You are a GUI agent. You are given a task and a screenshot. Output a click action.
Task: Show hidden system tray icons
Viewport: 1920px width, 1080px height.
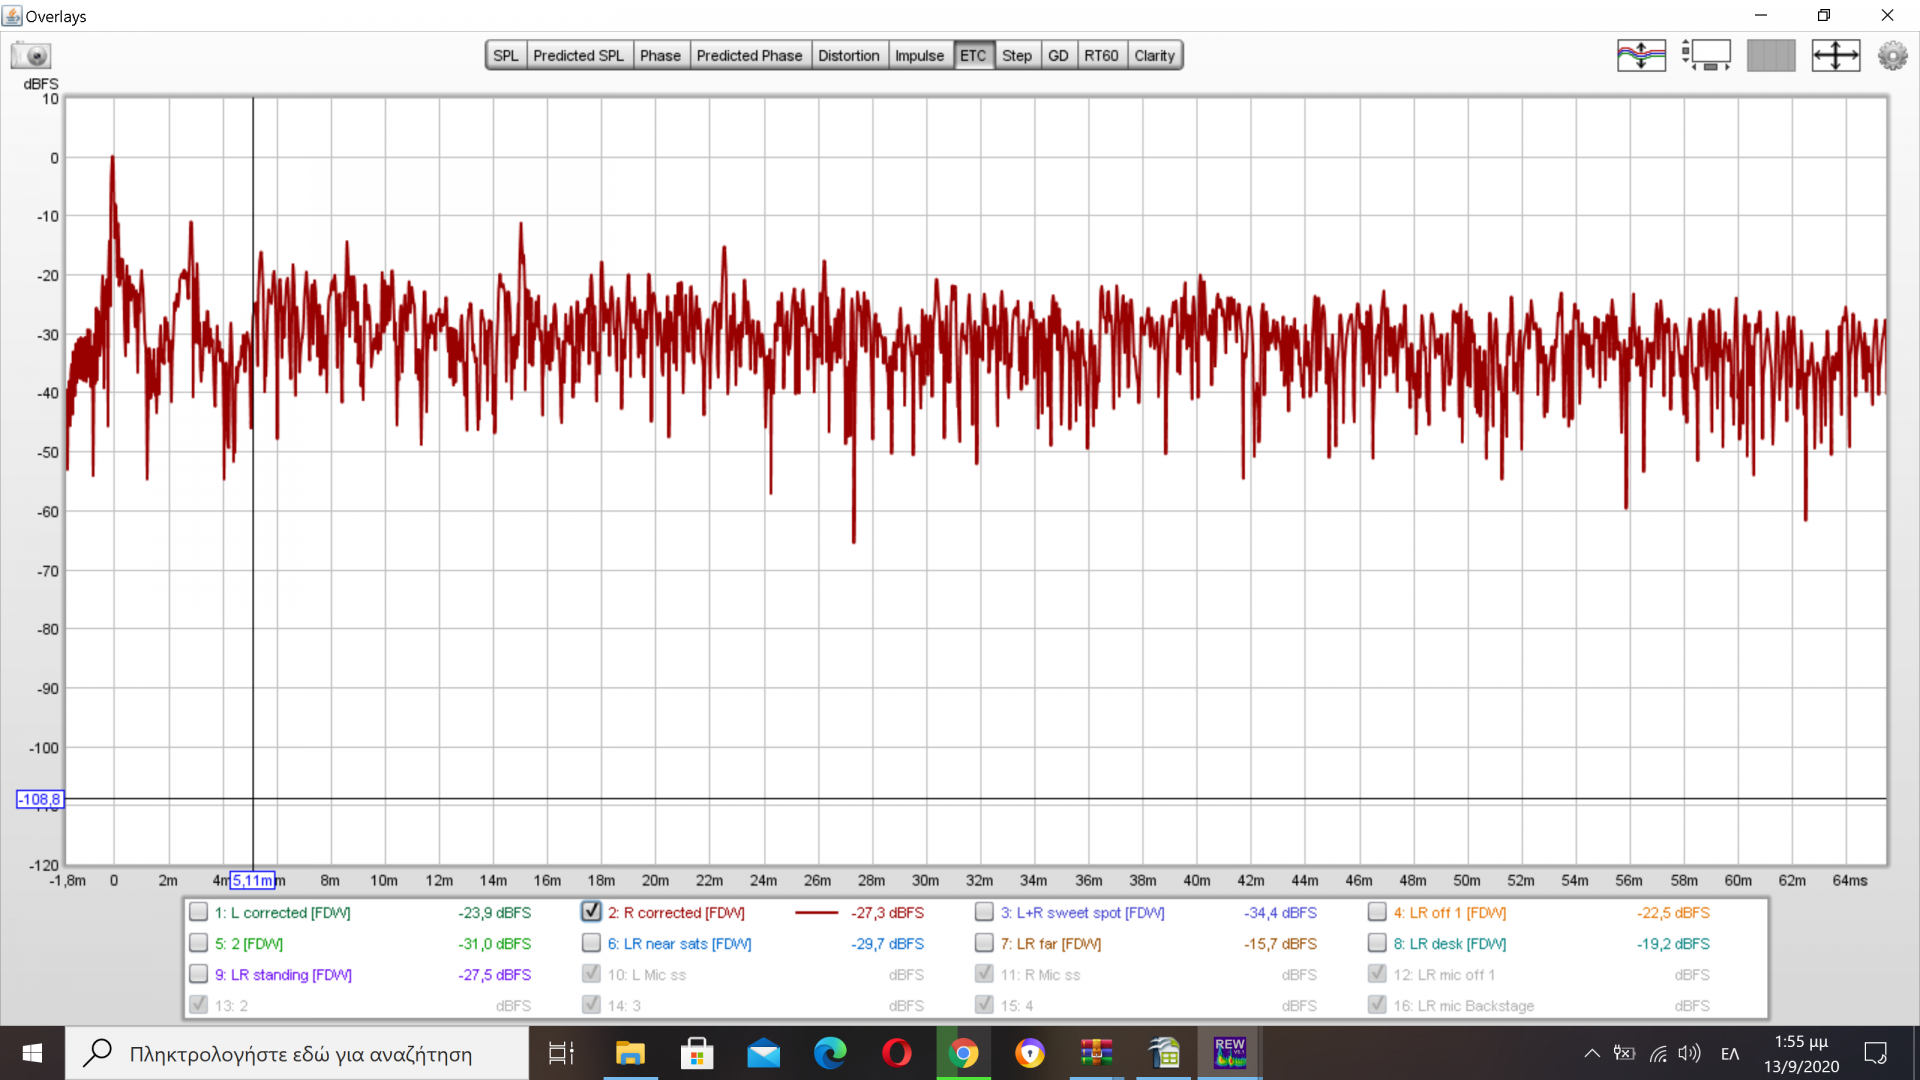(1591, 1053)
